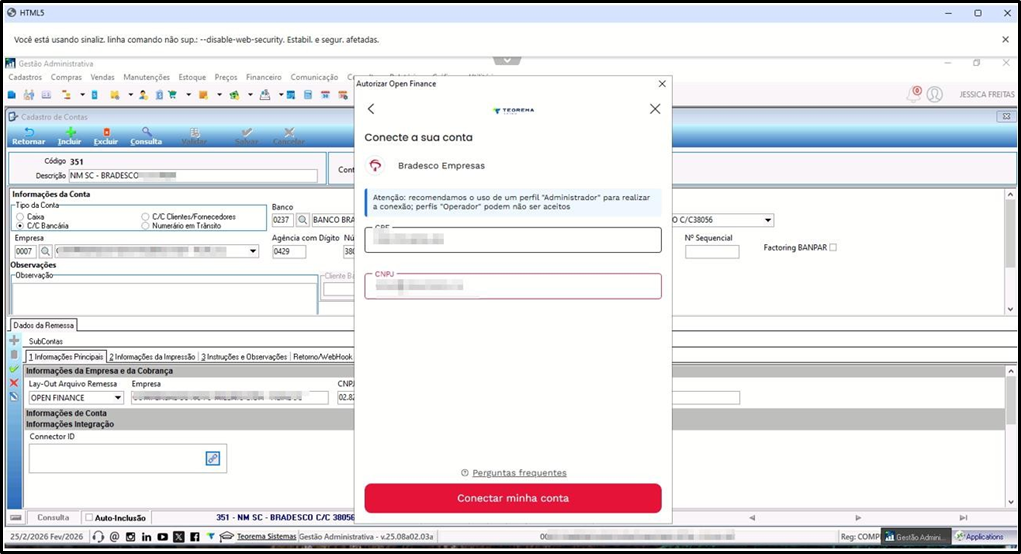Click the Conectar minha conta button
1021x554 pixels.
point(513,498)
